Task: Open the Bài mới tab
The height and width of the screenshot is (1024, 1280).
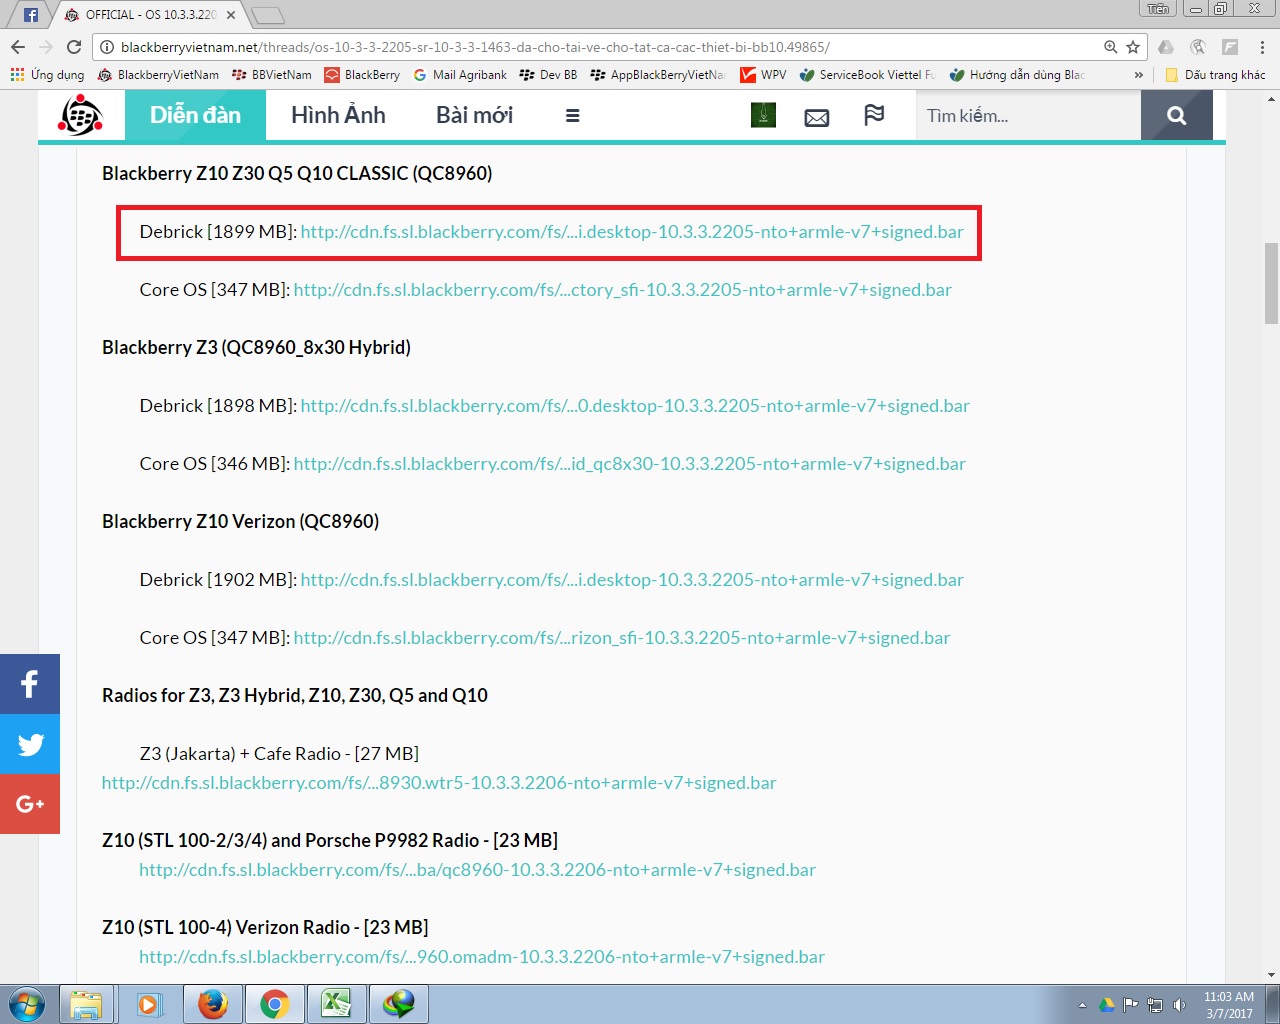Action: click(x=474, y=116)
